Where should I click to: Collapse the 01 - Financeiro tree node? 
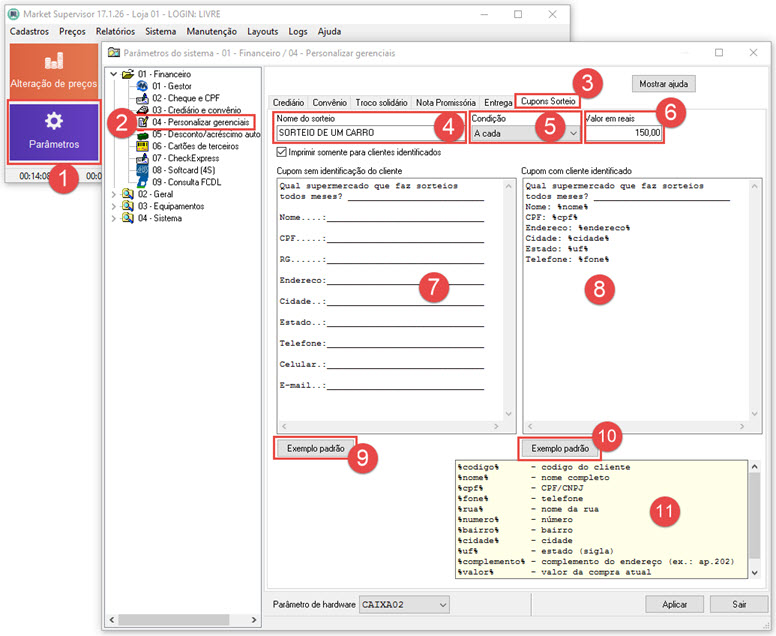[x=114, y=74]
